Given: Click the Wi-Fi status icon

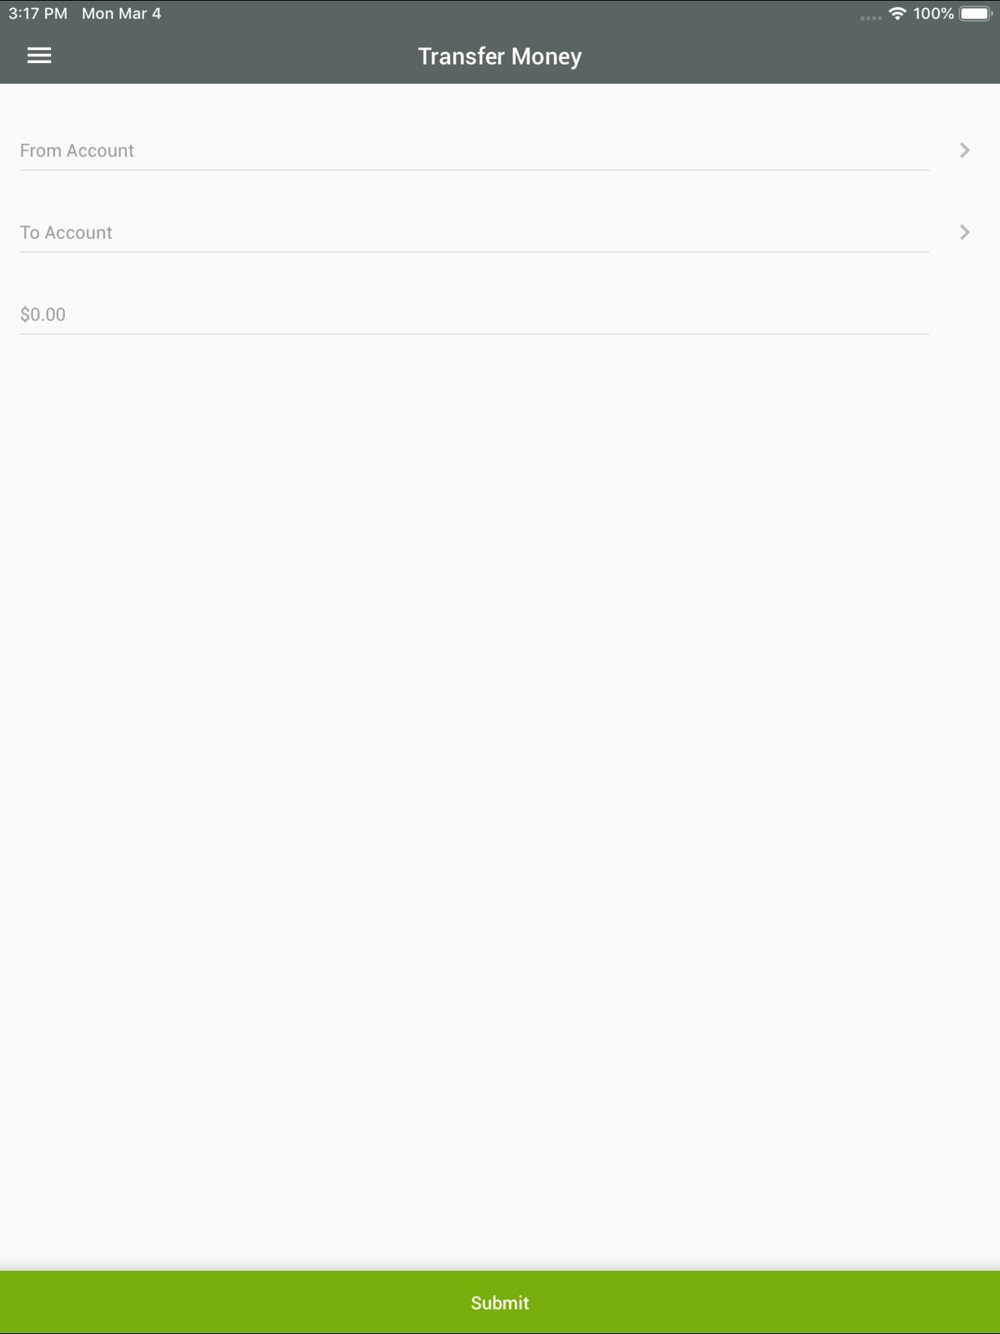Looking at the screenshot, I should [897, 13].
